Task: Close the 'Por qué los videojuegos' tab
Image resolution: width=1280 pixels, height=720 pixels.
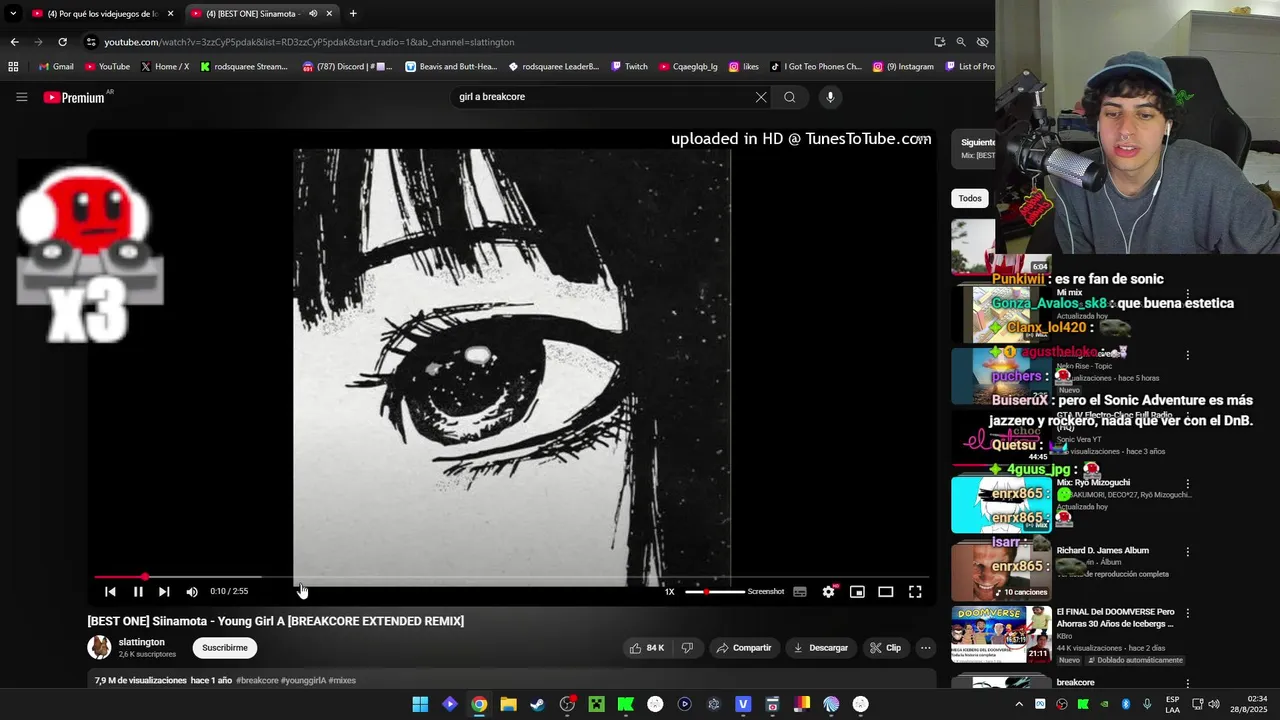Action: point(170,14)
